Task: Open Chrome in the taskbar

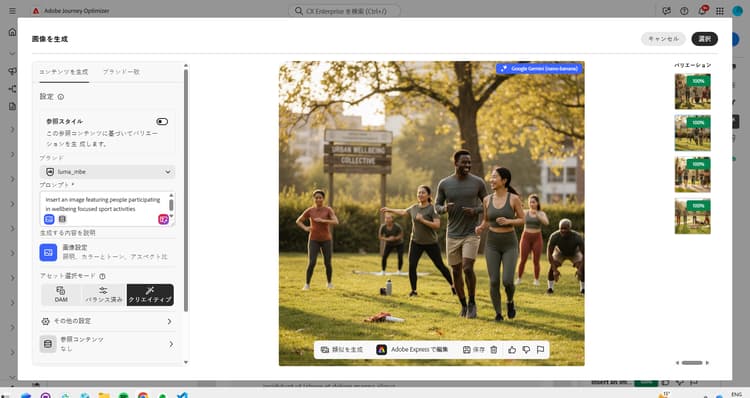Action: tap(143, 395)
